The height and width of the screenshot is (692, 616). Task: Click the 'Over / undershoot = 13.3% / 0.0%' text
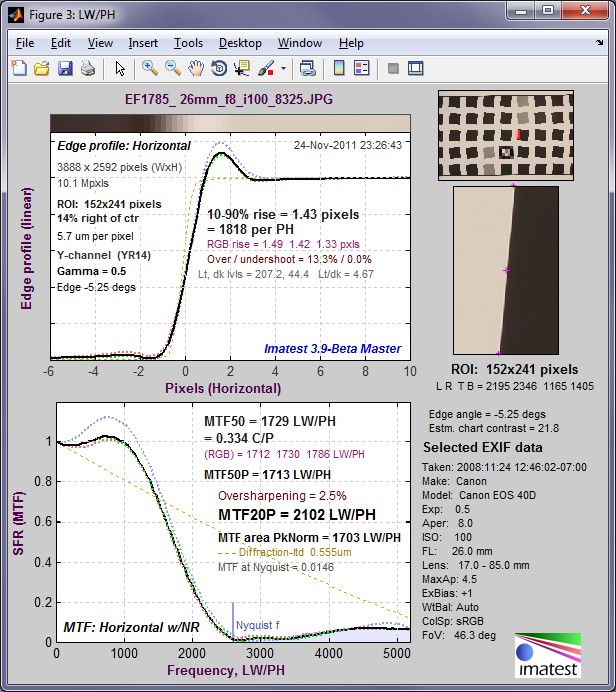[x=289, y=259]
